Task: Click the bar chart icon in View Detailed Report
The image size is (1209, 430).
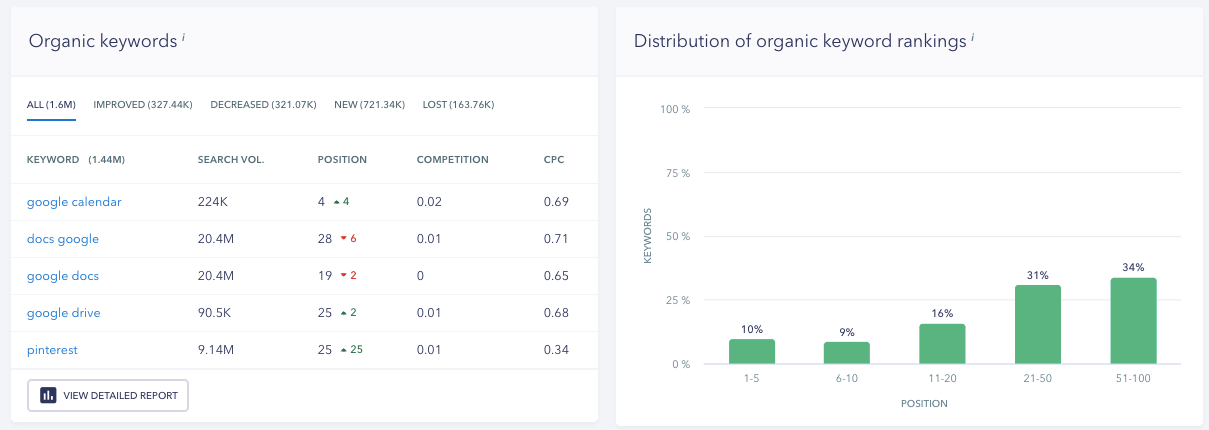Action: (x=48, y=395)
